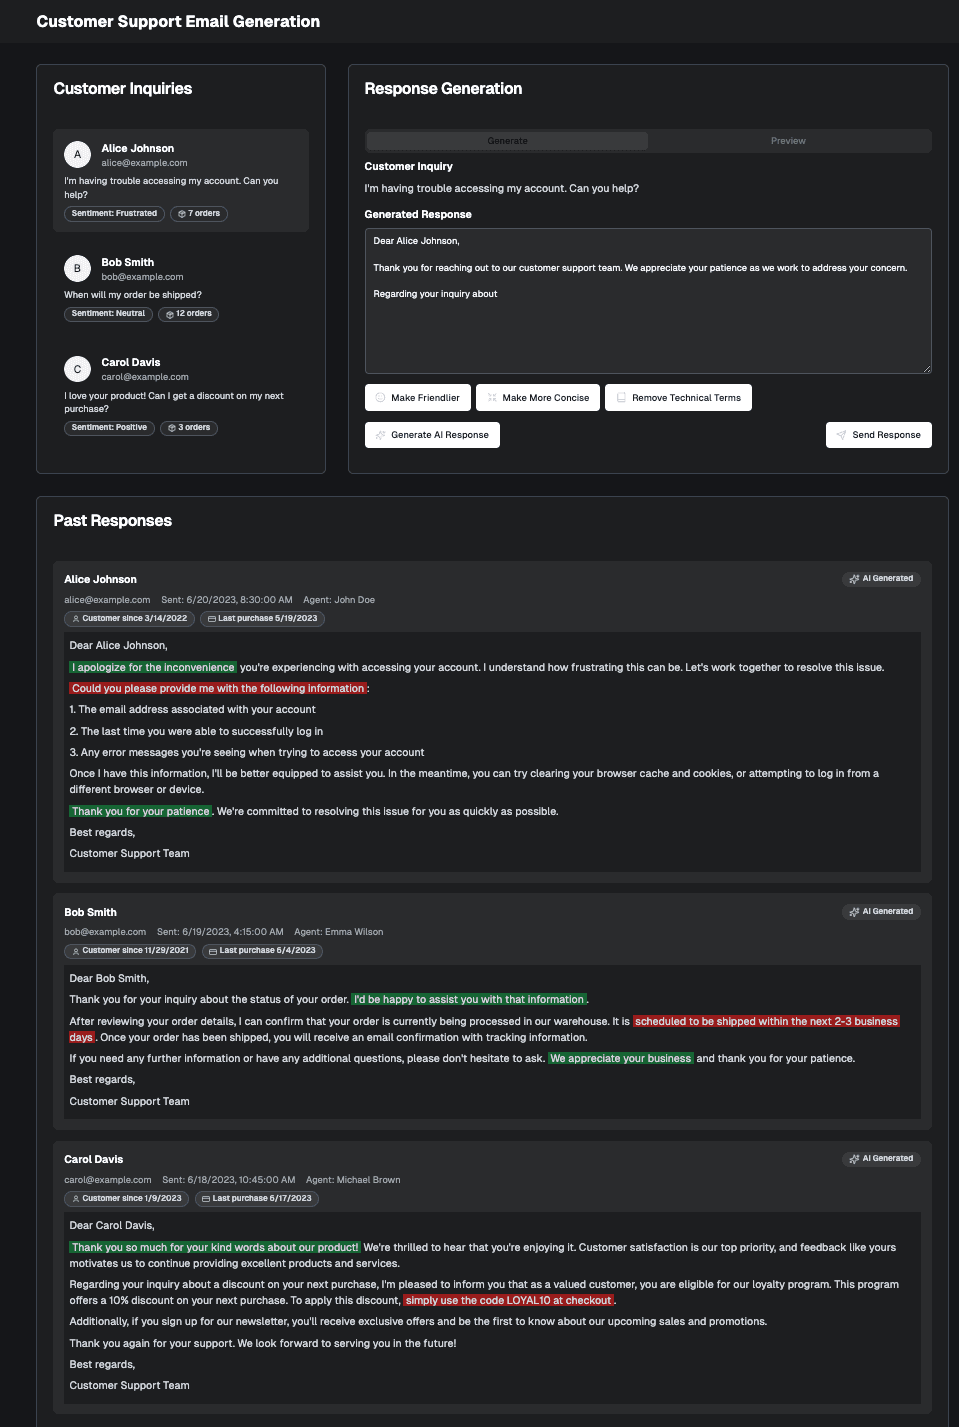The height and width of the screenshot is (1427, 959).
Task: Click the smiley icon on Make Friendlier button
Action: pyautogui.click(x=379, y=397)
